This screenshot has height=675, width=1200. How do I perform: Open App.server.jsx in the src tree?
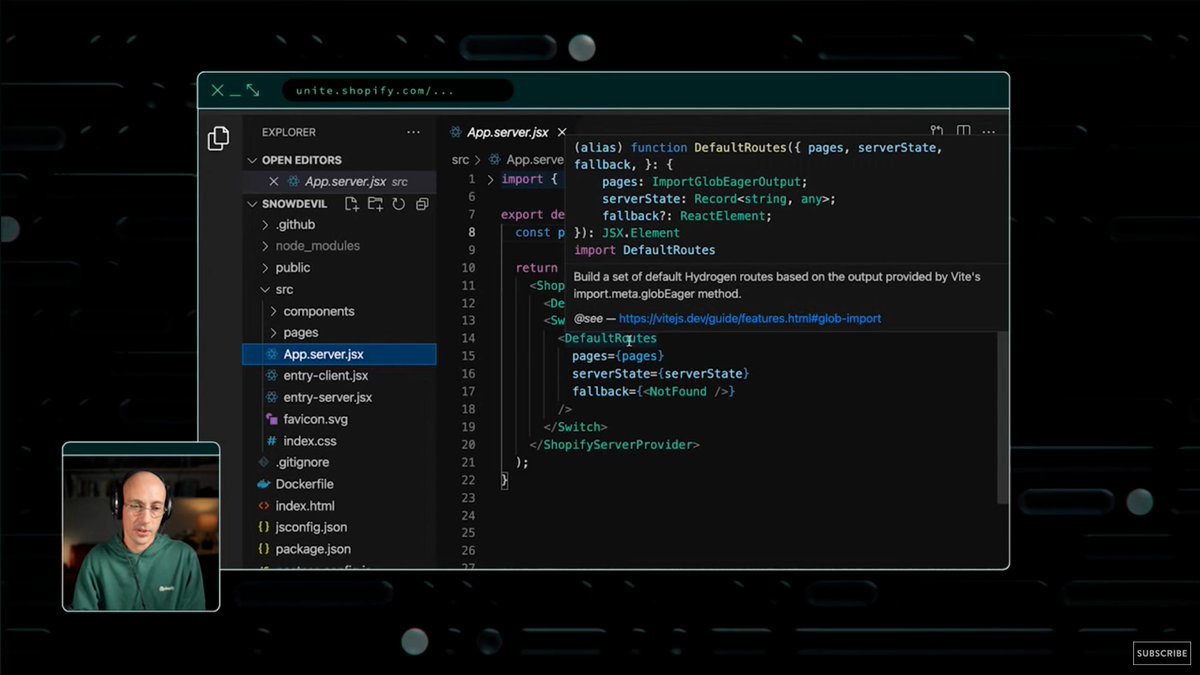(x=339, y=354)
